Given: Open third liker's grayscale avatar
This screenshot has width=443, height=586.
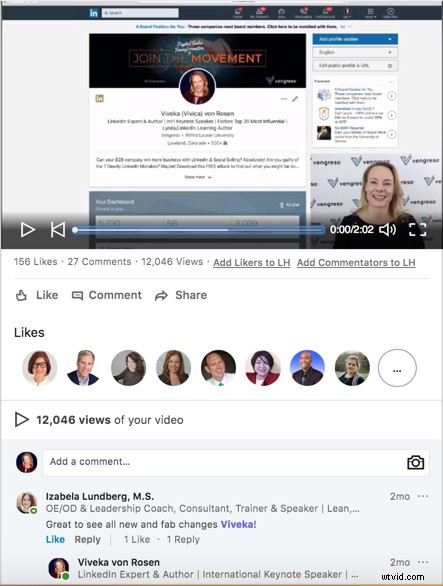Looking at the screenshot, I should tap(128, 368).
